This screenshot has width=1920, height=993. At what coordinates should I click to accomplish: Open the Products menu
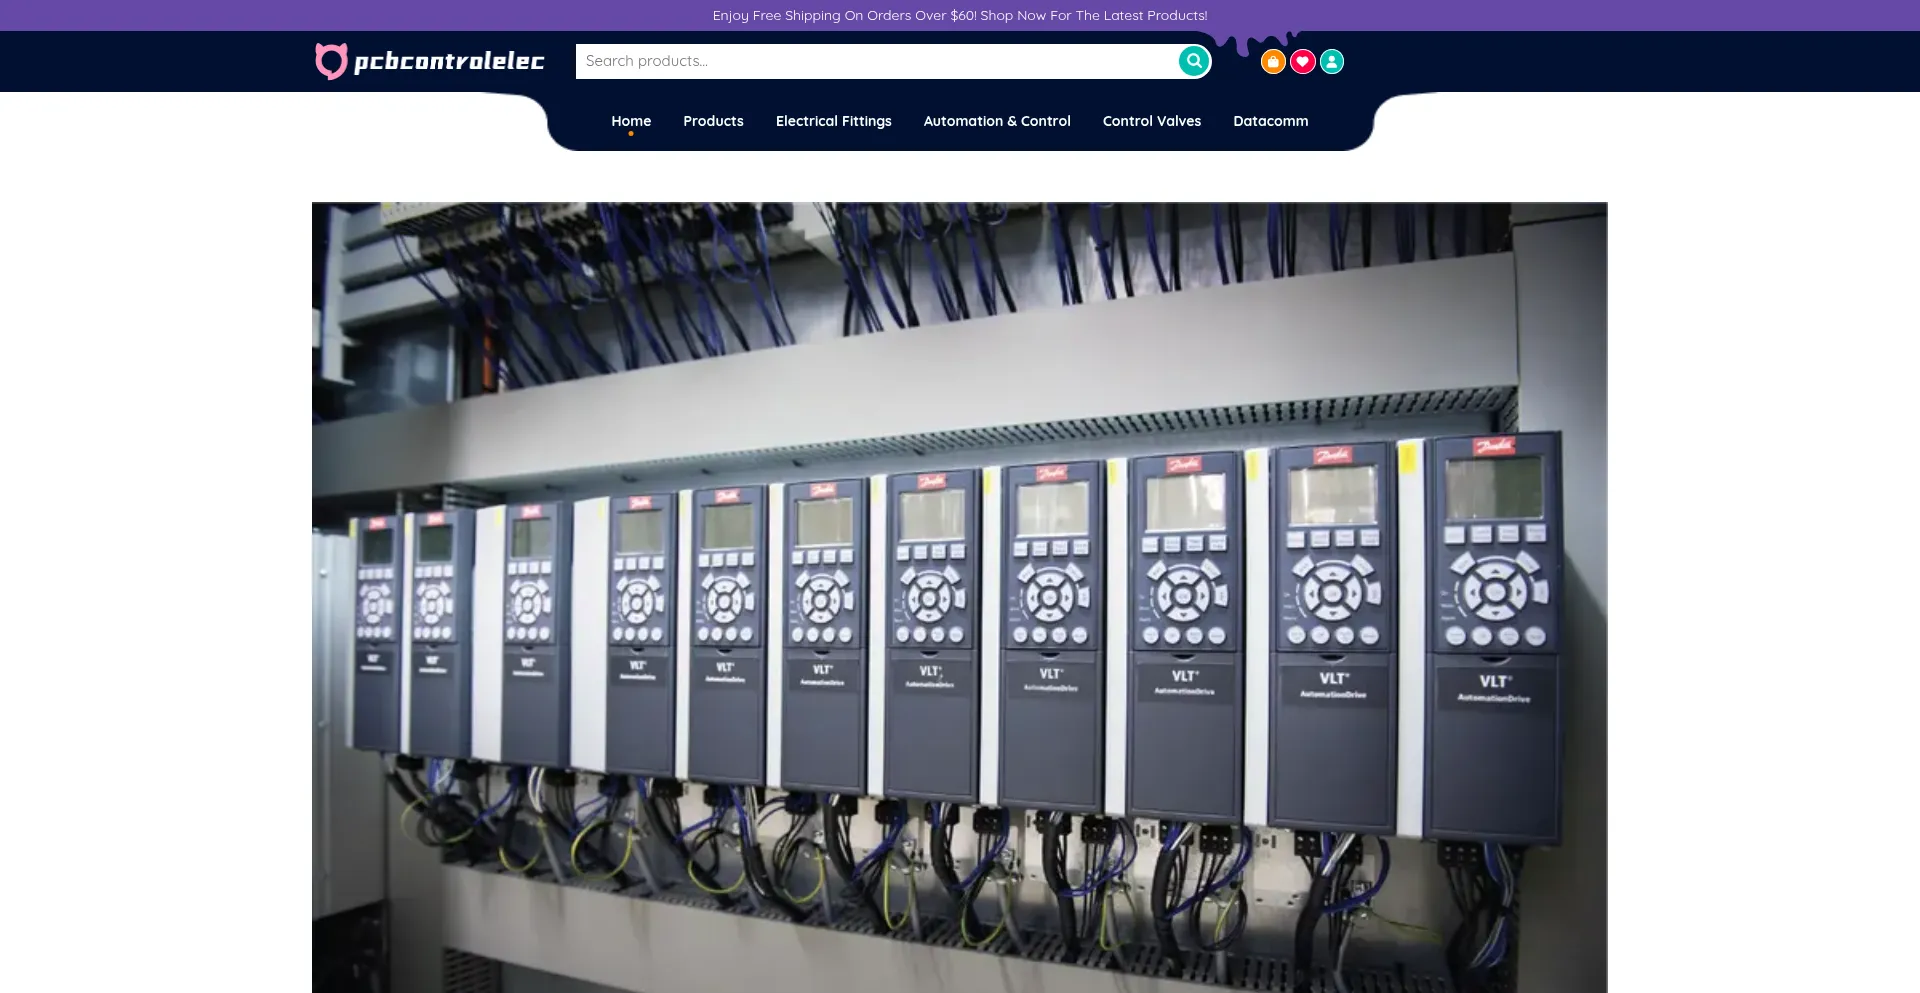(713, 121)
